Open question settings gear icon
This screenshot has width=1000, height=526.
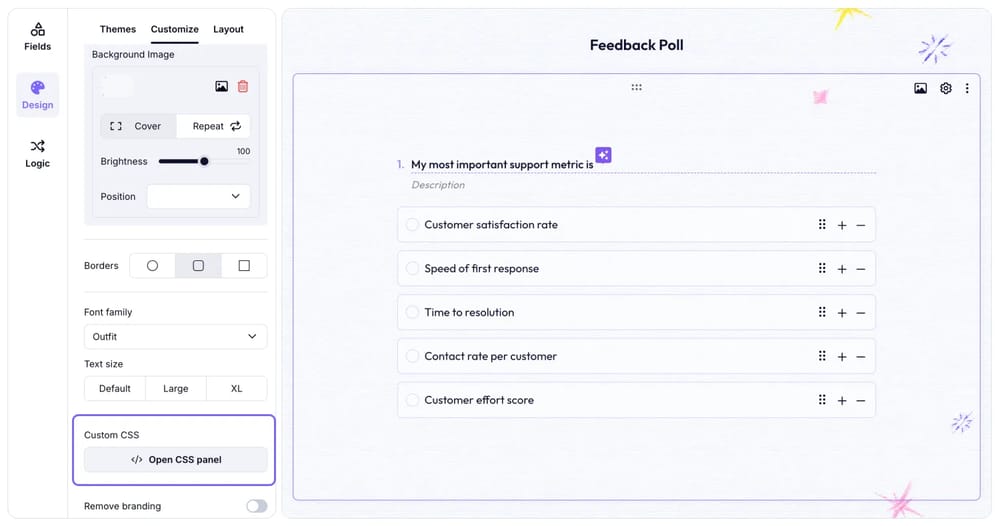coord(946,88)
